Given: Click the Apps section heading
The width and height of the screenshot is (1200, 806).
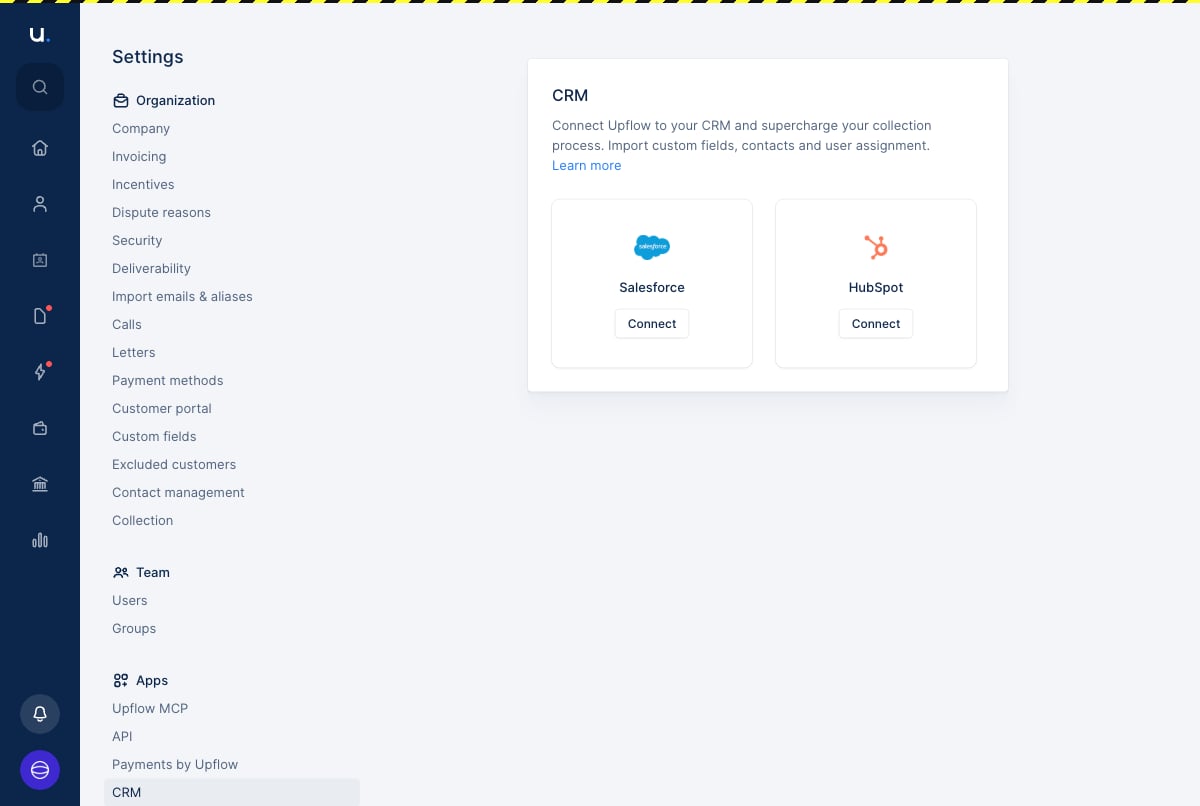Looking at the screenshot, I should pyautogui.click(x=152, y=680).
